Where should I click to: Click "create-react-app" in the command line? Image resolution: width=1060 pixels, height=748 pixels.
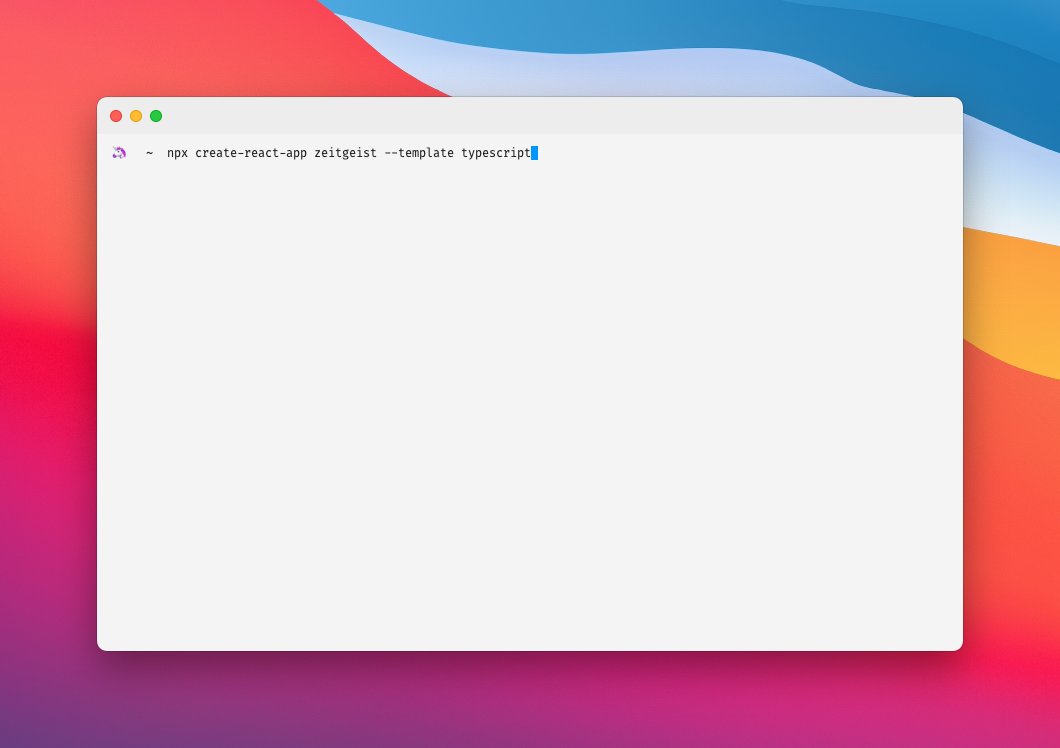pos(251,153)
